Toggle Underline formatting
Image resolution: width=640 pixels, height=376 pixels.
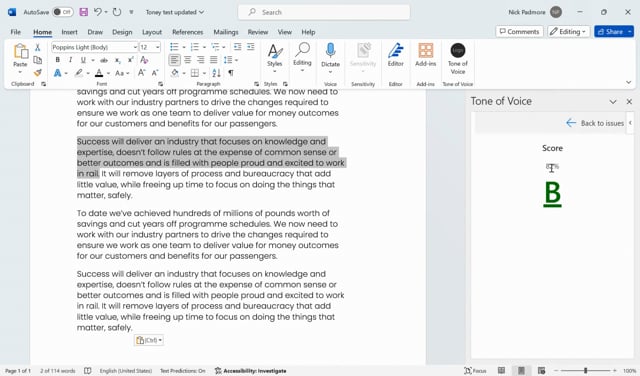point(83,60)
